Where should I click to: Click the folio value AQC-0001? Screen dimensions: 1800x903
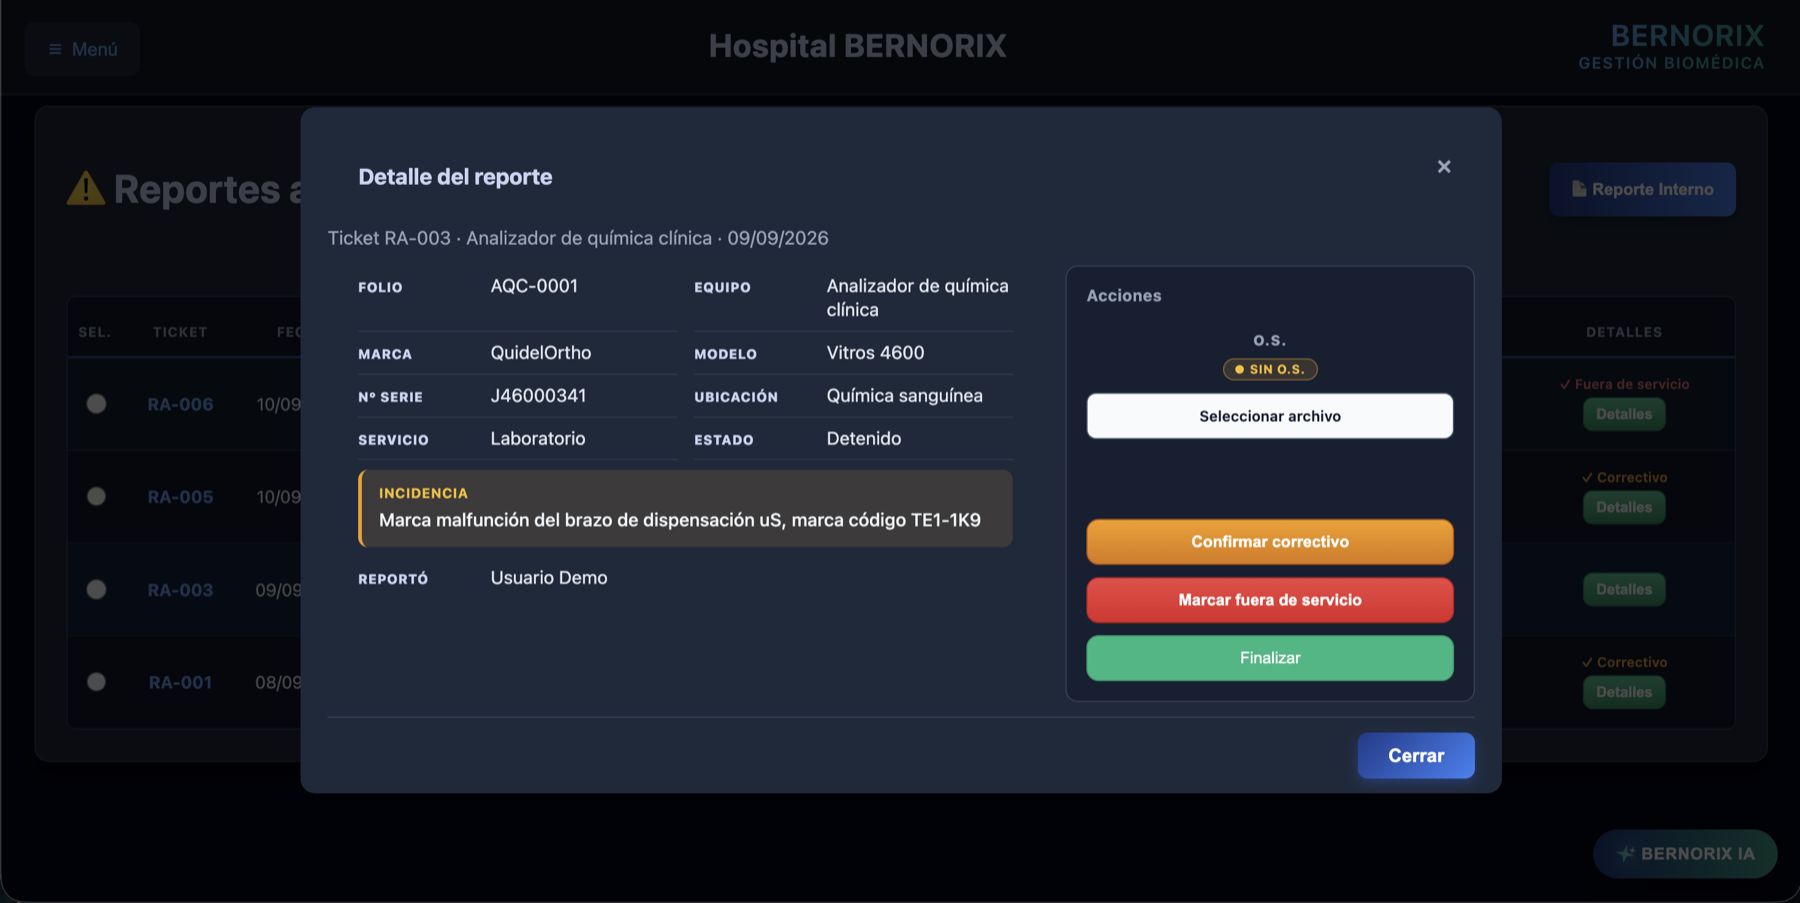pyautogui.click(x=534, y=286)
